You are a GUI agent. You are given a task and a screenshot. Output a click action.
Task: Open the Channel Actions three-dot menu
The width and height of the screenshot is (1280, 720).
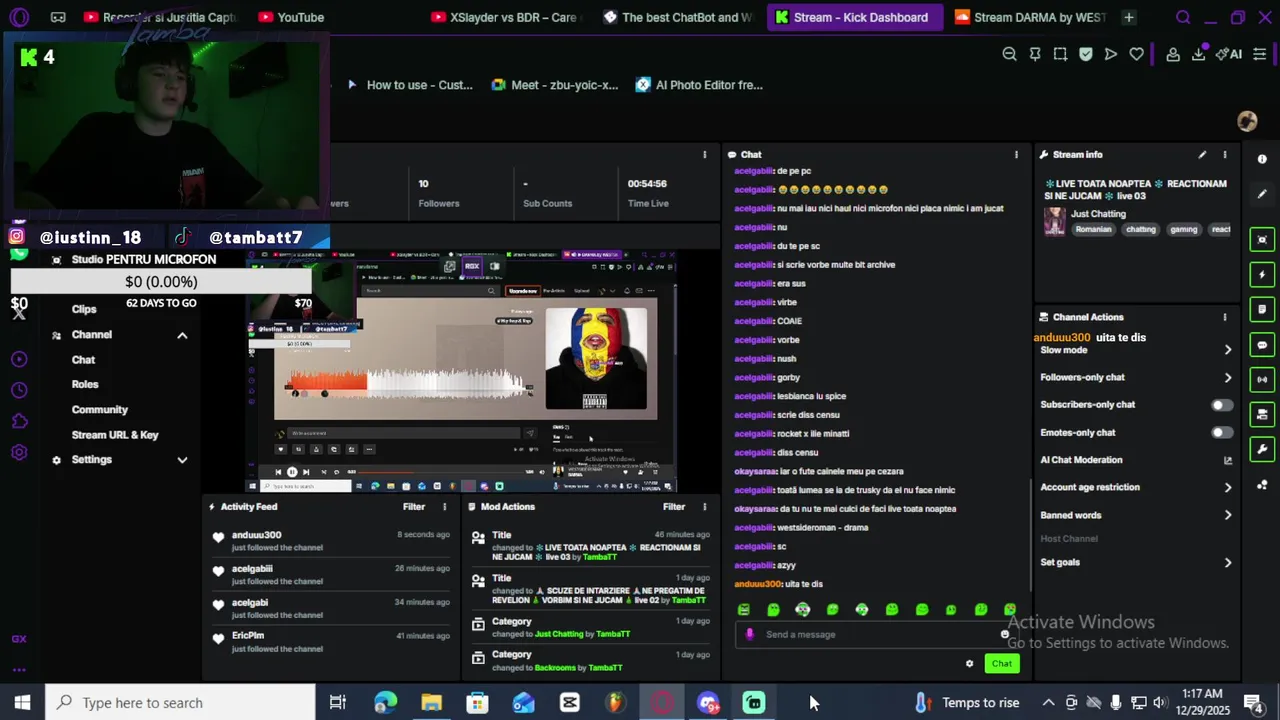pyautogui.click(x=1224, y=317)
